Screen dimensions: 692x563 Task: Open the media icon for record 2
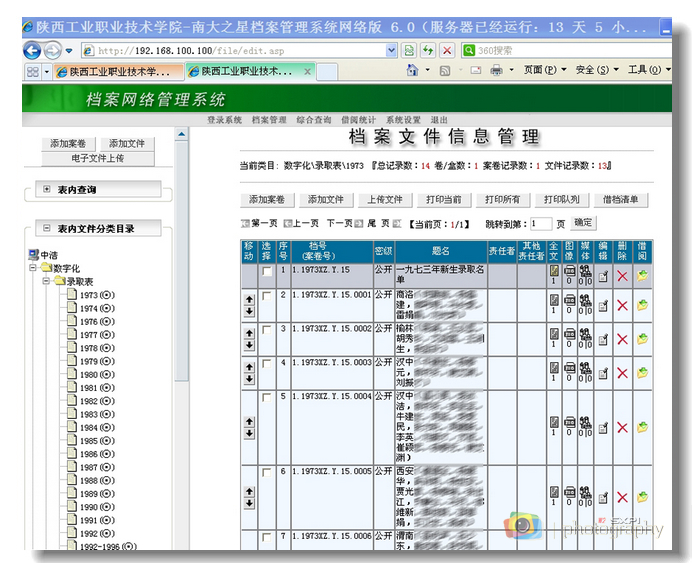pos(585,300)
